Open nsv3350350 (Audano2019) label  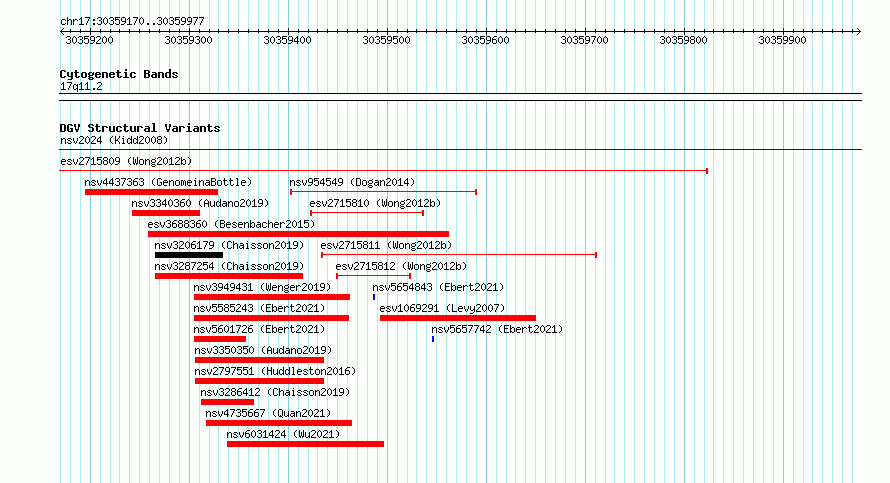(x=263, y=350)
